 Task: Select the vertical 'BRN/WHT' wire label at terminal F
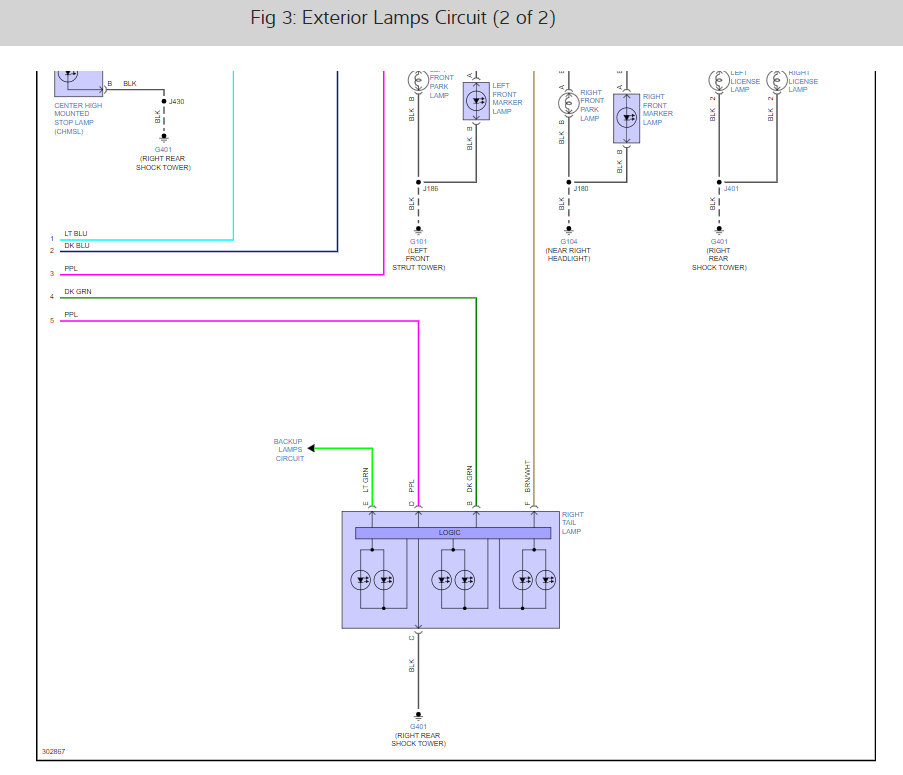coord(528,476)
